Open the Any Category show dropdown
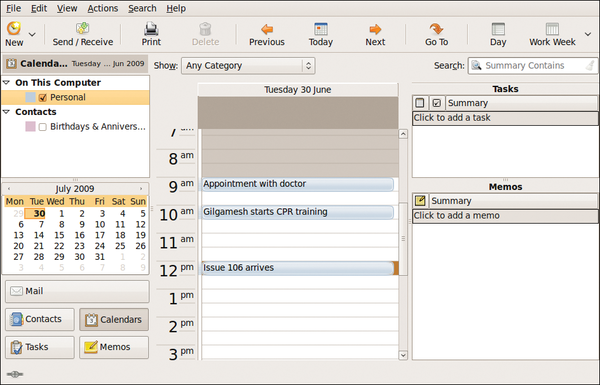The height and width of the screenshot is (385, 600). (x=248, y=66)
